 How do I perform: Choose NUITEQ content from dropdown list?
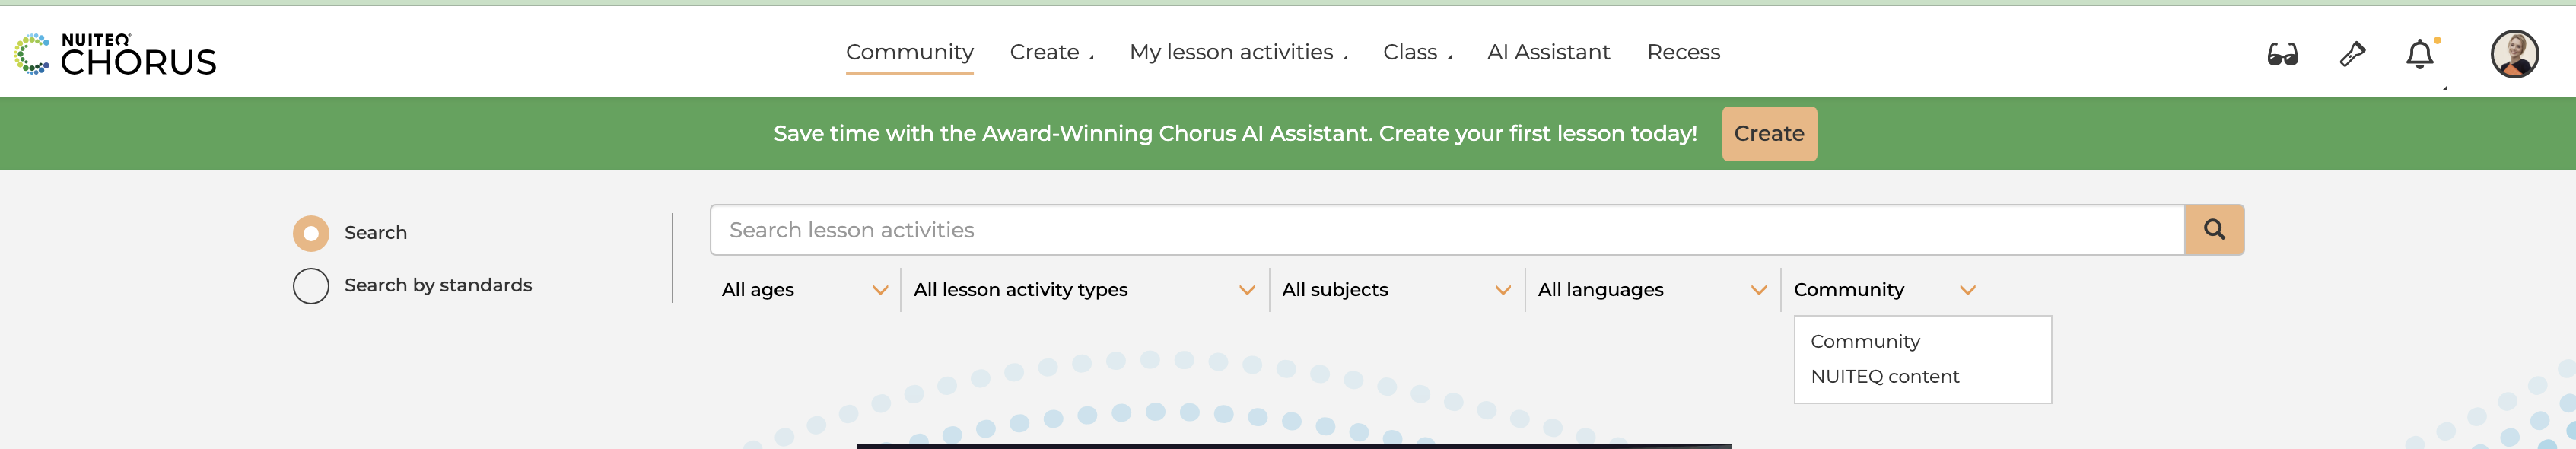coord(1885,377)
